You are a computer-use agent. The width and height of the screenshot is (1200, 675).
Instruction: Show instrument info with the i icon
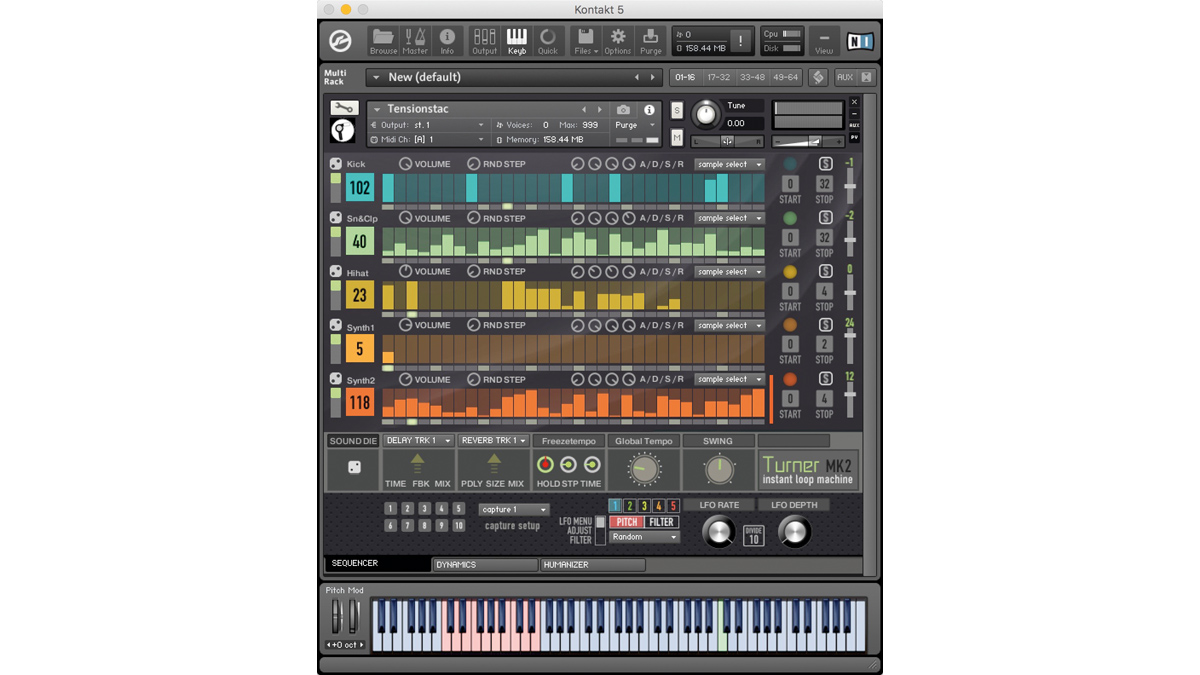pyautogui.click(x=649, y=110)
